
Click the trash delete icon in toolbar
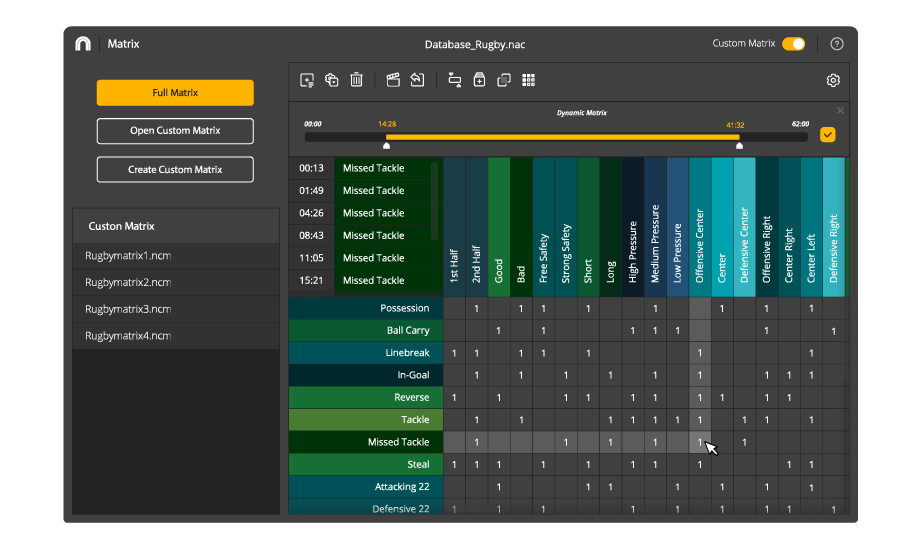click(356, 80)
